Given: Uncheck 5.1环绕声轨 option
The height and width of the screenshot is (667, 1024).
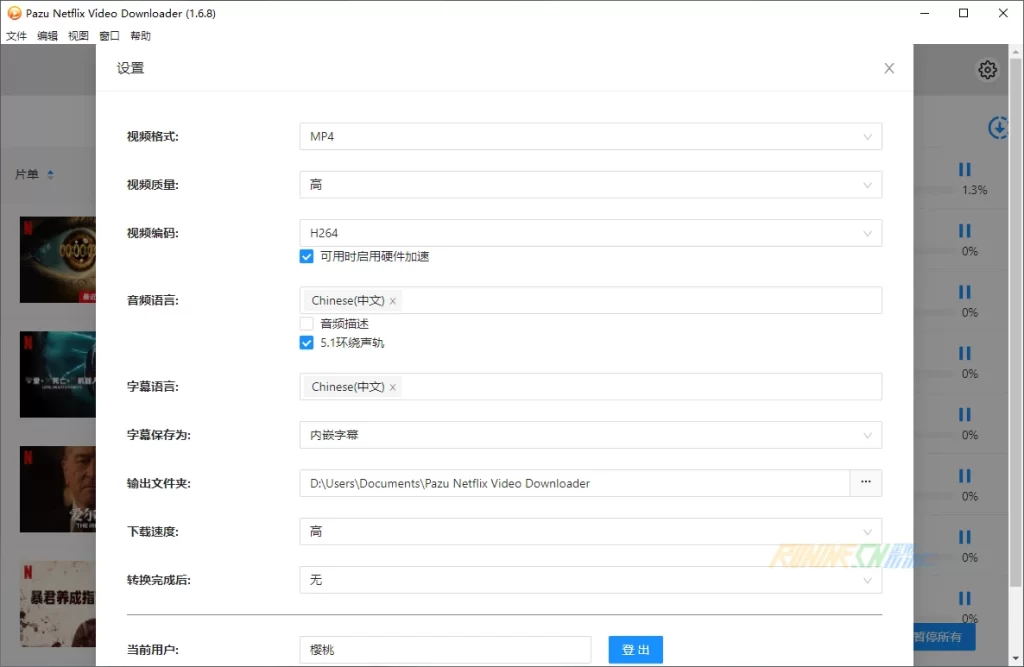Looking at the screenshot, I should click(307, 343).
